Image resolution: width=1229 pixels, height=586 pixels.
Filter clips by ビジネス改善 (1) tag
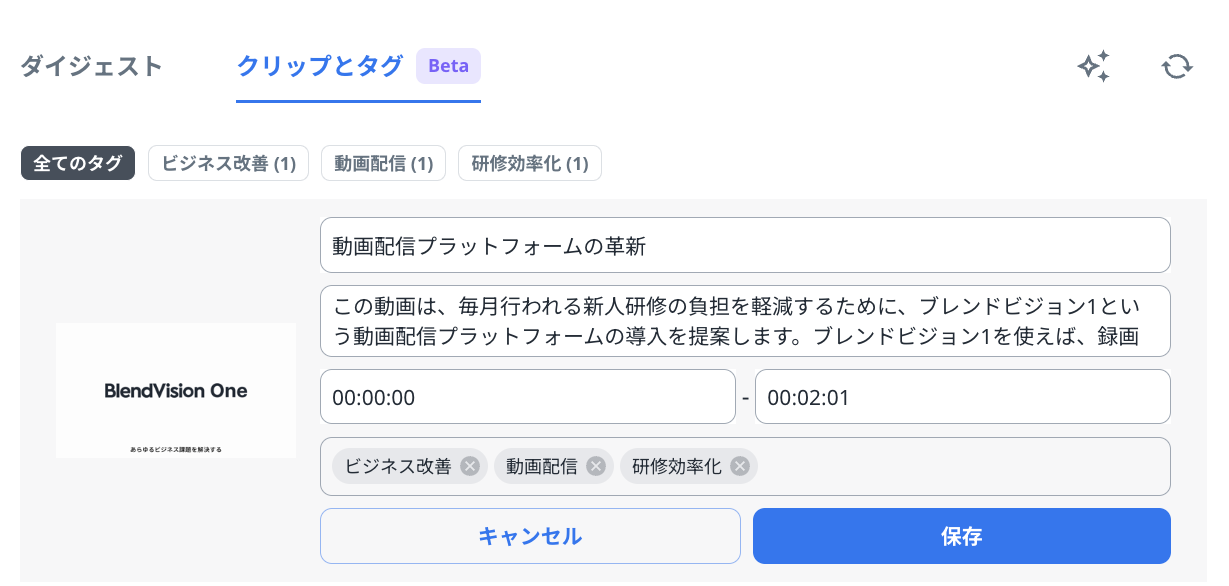click(x=228, y=163)
